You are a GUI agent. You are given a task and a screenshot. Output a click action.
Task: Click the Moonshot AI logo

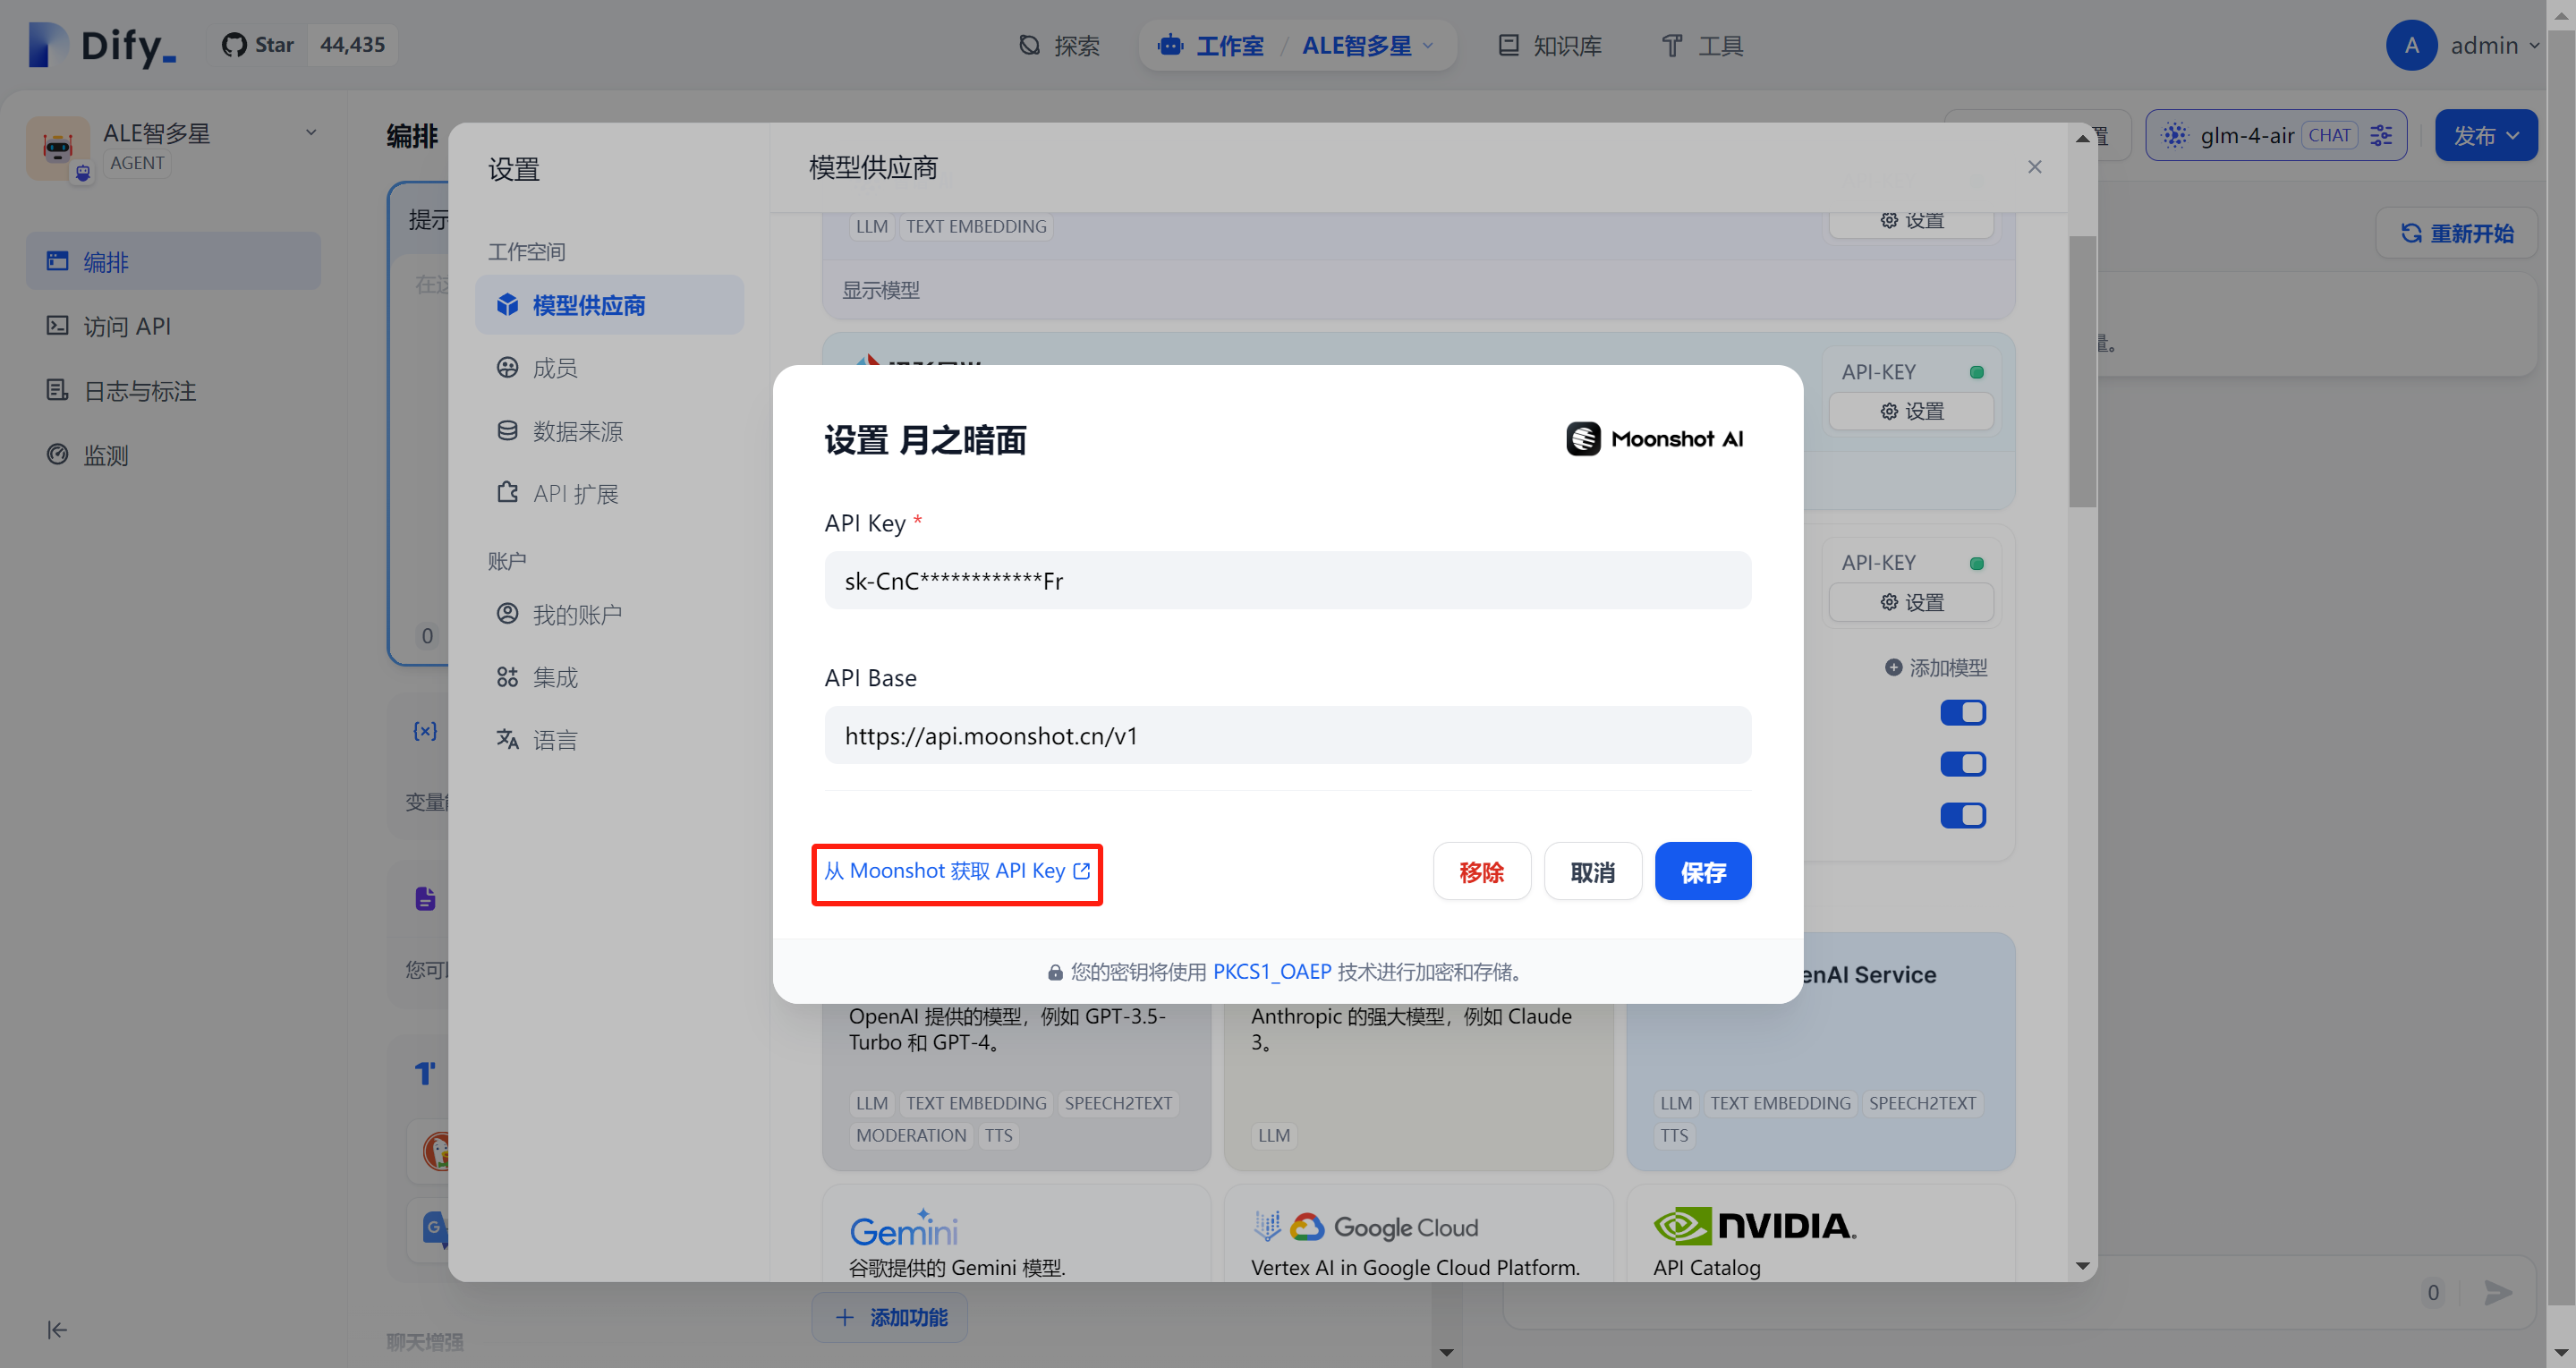tap(1654, 439)
